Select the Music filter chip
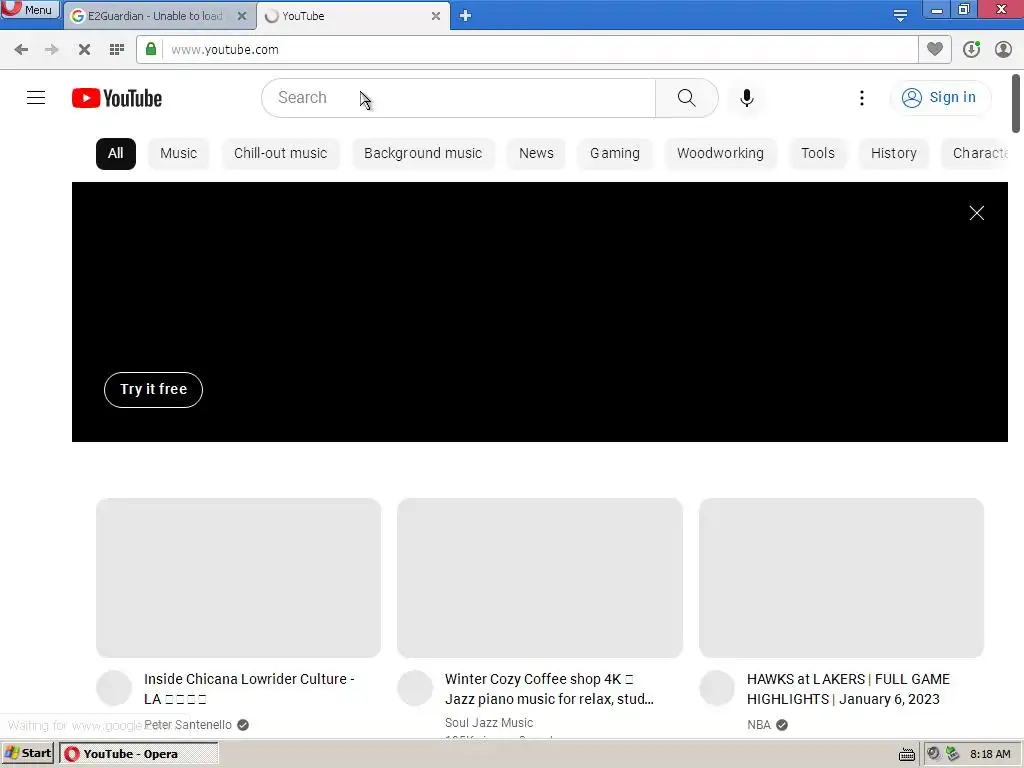 178,153
